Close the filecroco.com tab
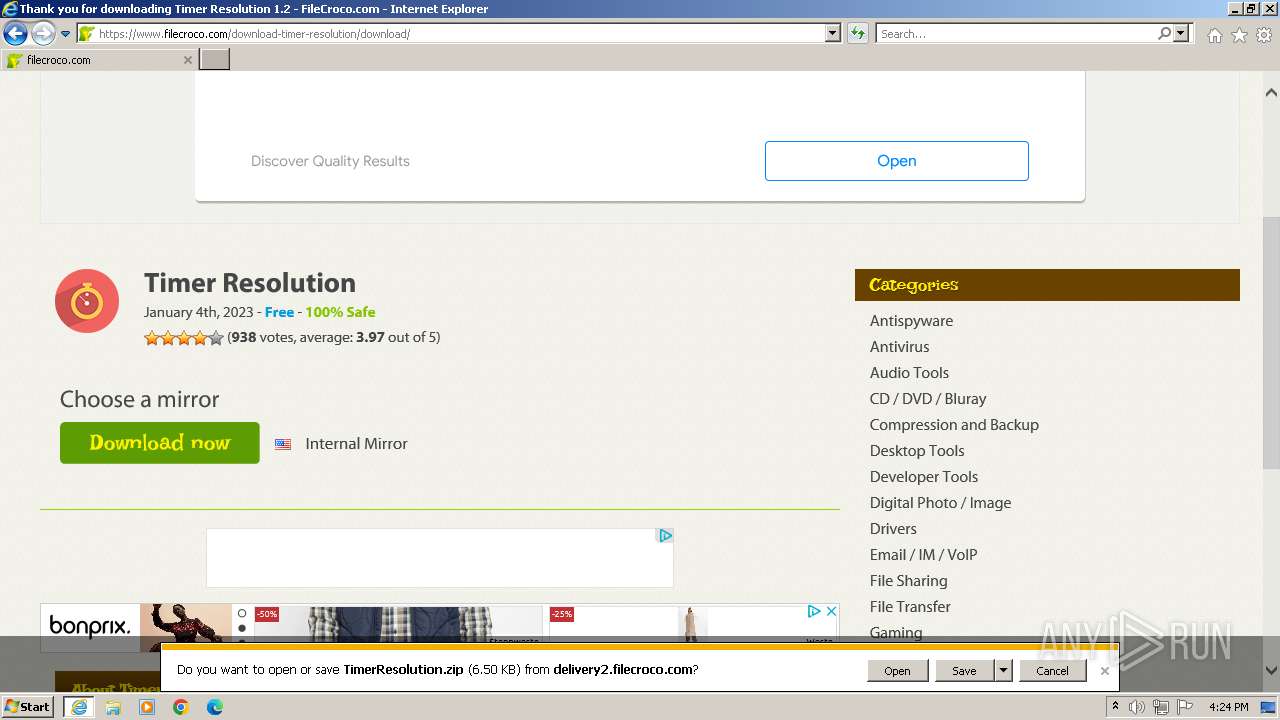The width and height of the screenshot is (1280, 720). coord(187,60)
